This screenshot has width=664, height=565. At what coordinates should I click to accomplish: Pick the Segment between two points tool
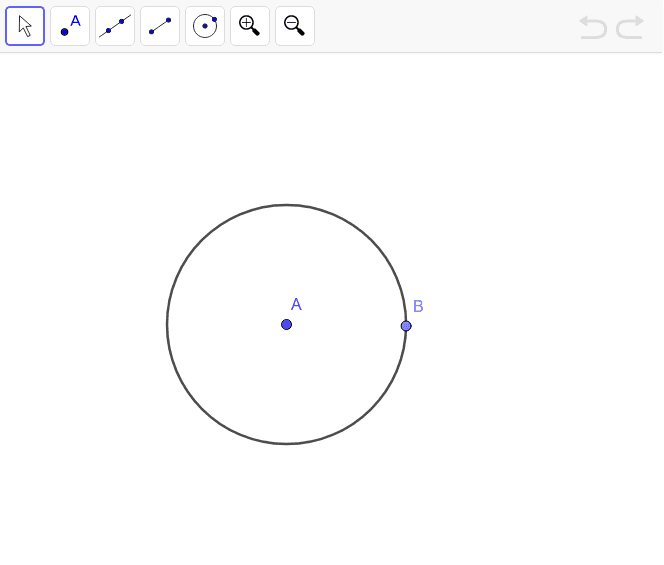(160, 26)
